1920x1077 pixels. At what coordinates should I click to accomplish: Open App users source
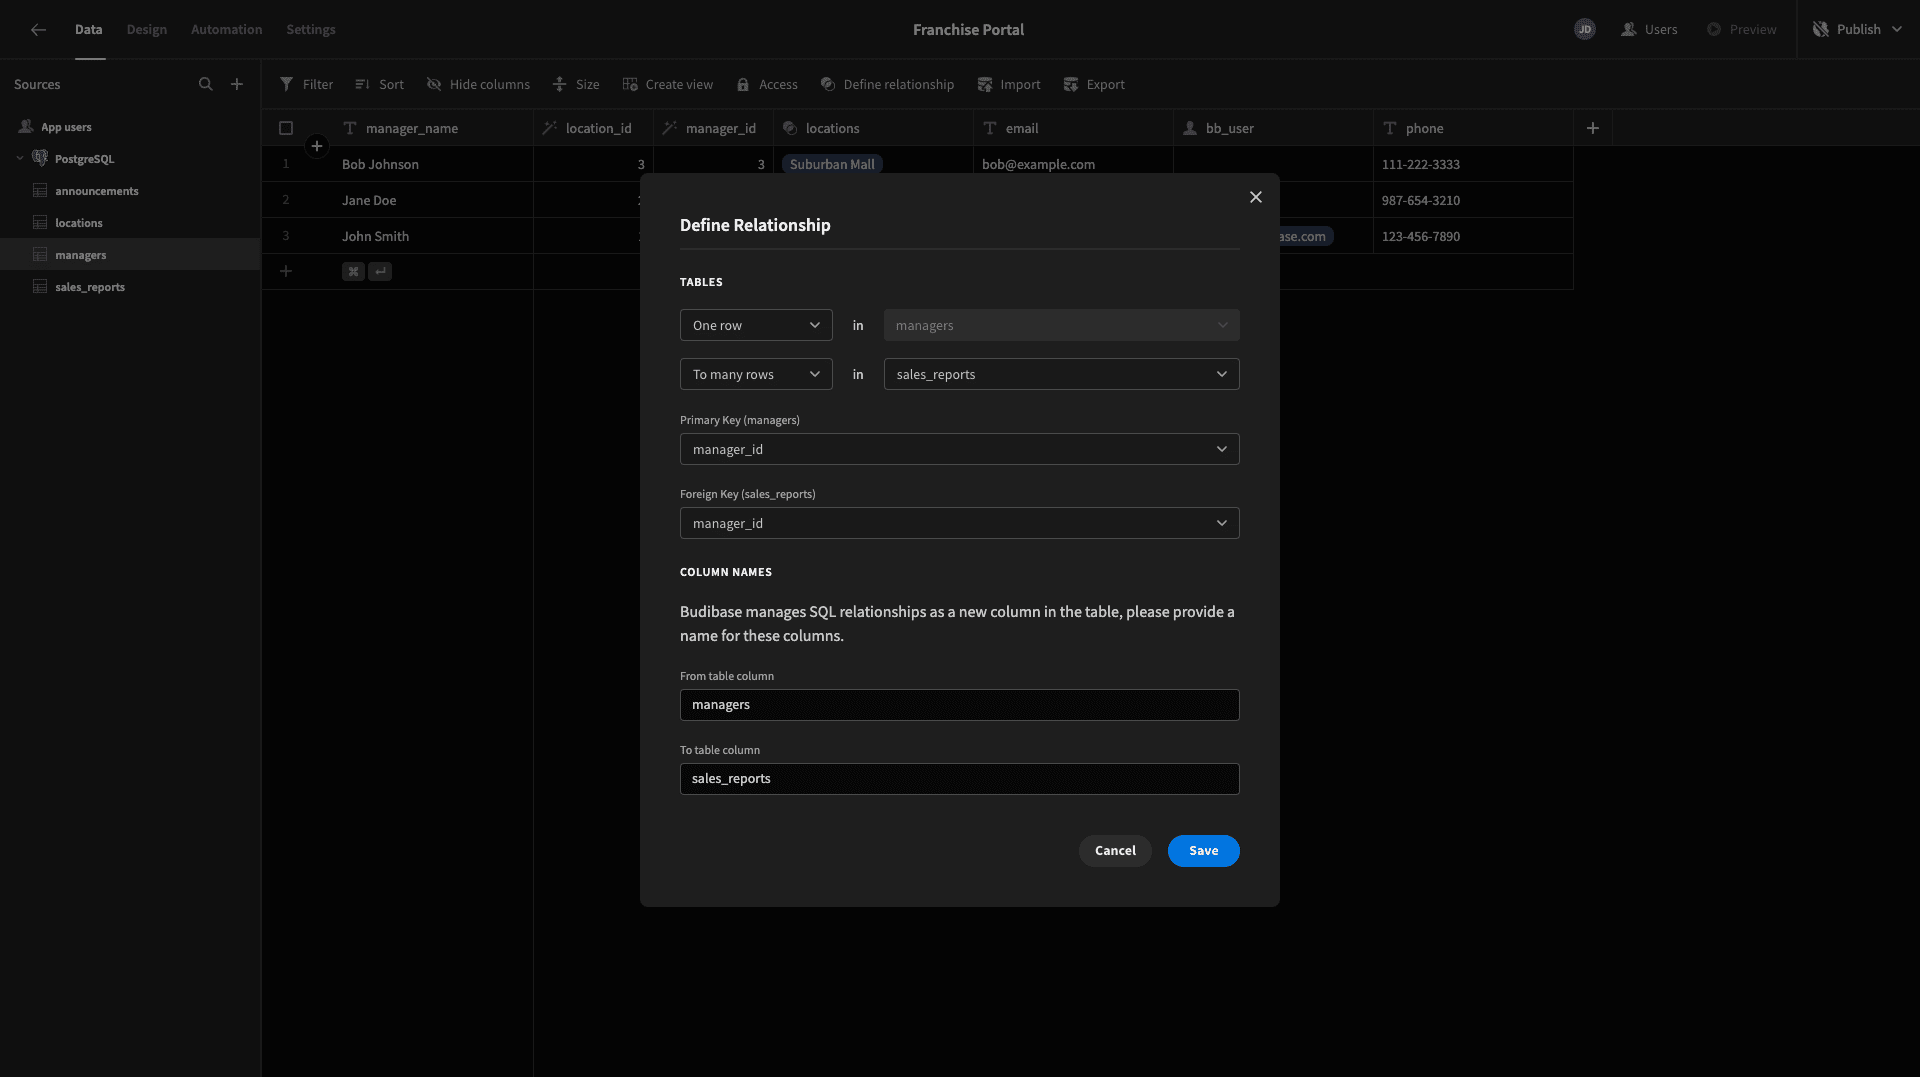tap(130, 127)
